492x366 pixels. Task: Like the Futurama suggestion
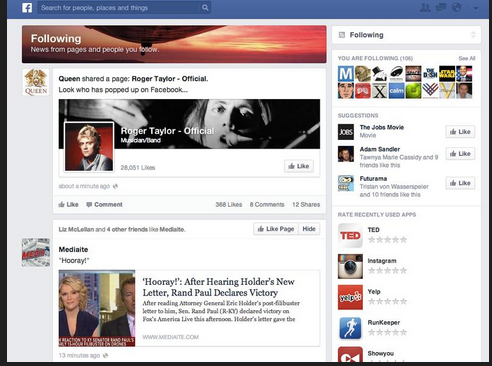pyautogui.click(x=460, y=183)
